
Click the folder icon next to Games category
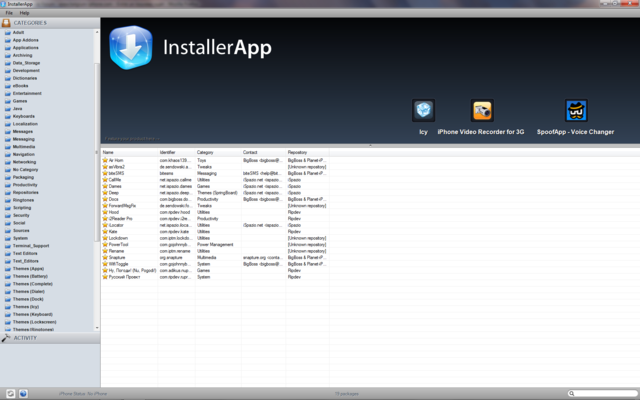click(x=8, y=101)
